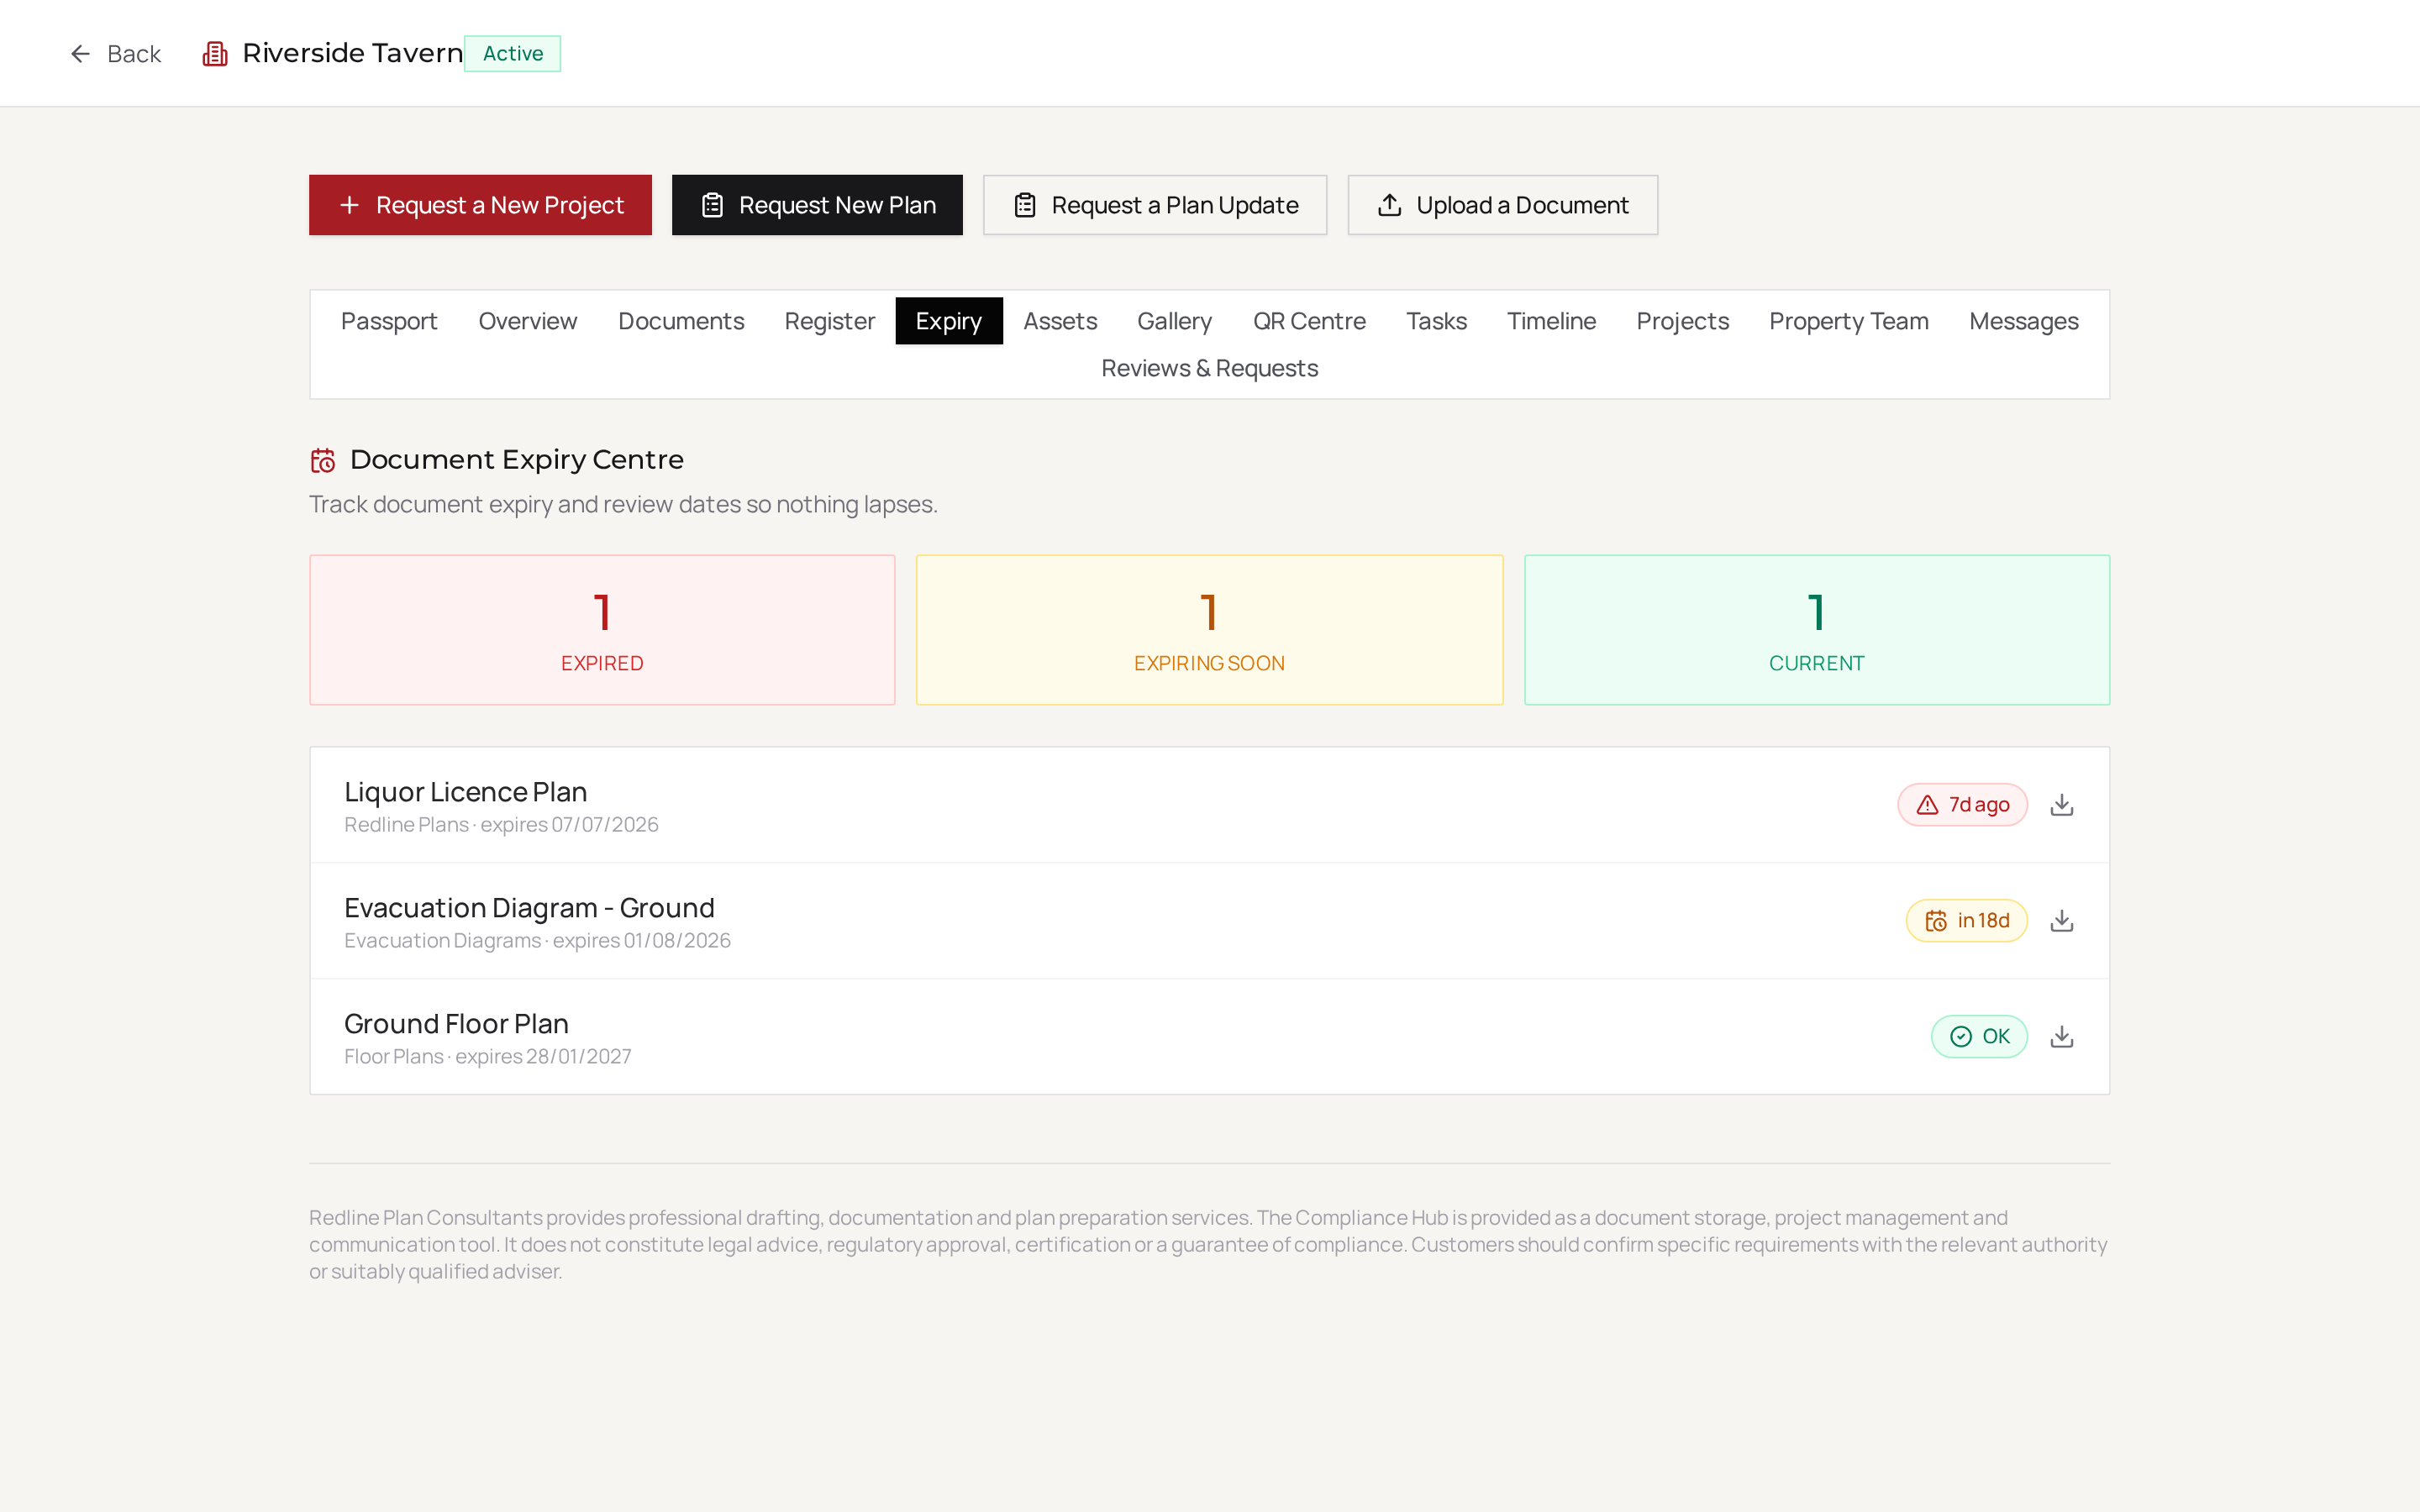Viewport: 2420px width, 1512px height.
Task: Open the Assets tab
Action: pyautogui.click(x=1060, y=321)
